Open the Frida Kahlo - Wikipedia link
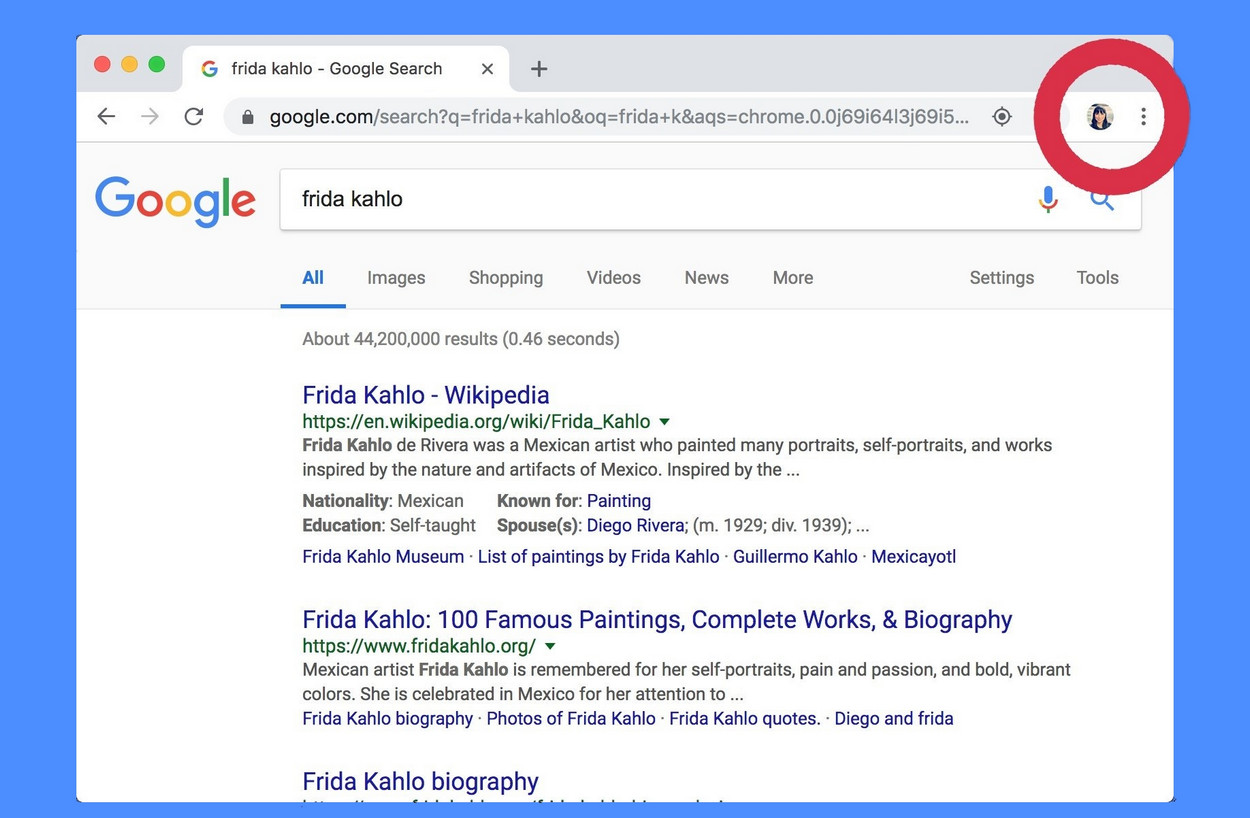 [x=426, y=395]
